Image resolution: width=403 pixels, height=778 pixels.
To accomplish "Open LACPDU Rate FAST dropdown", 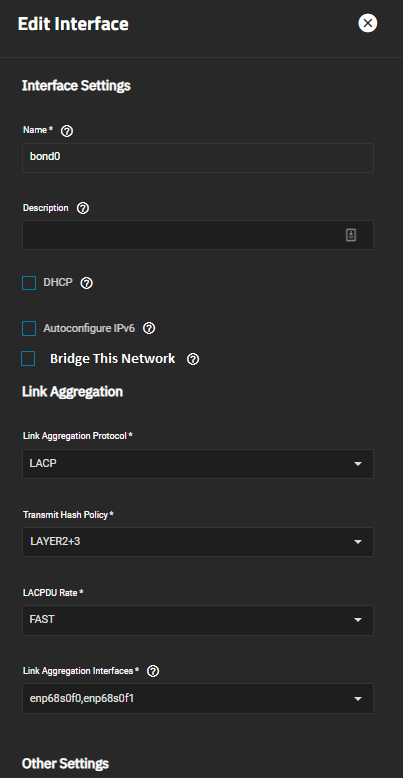I will point(198,620).
